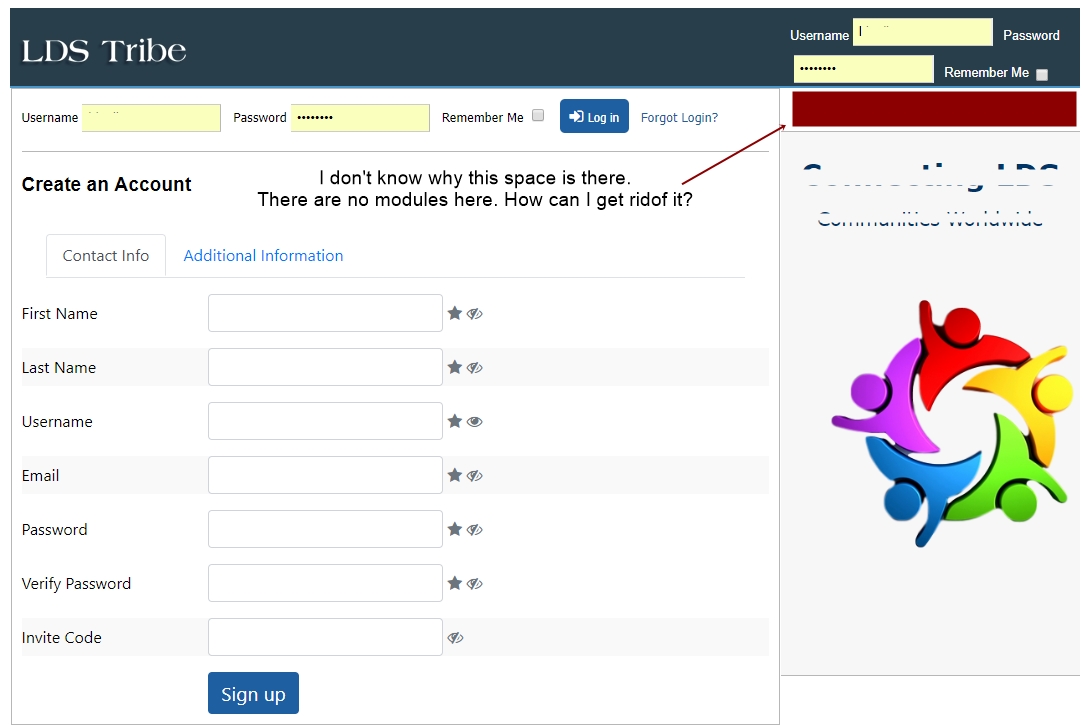Click the dark header Username field
Viewport: 1083px width, 727px height.
[x=923, y=32]
